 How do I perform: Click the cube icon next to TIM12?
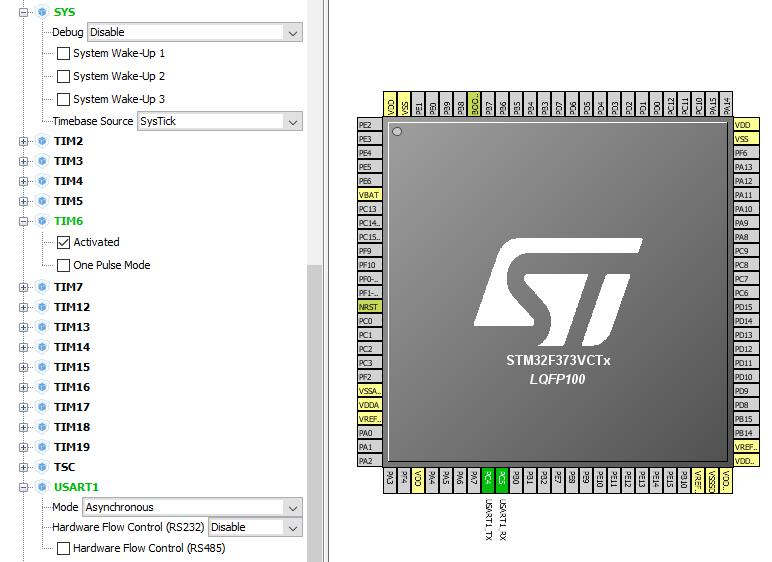(x=42, y=307)
